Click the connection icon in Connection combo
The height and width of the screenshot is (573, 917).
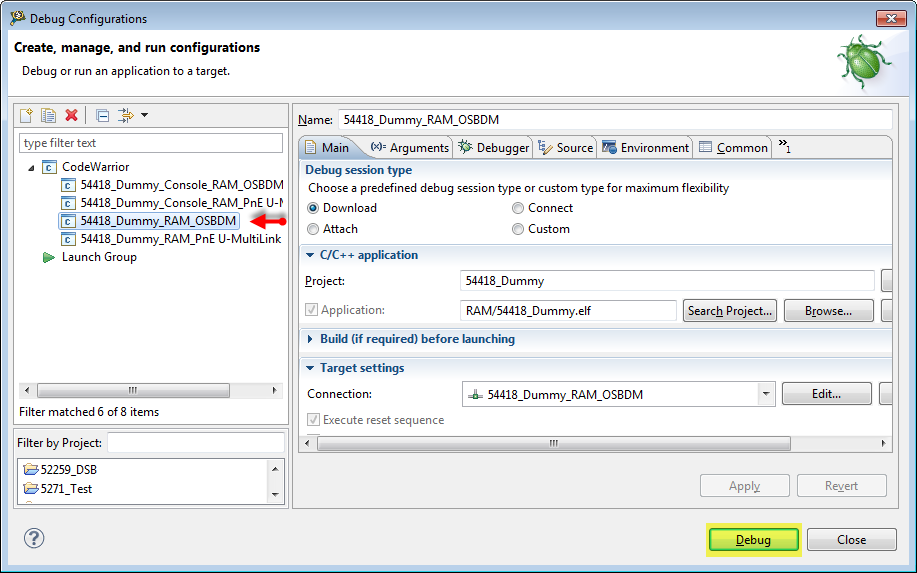pyautogui.click(x=475, y=395)
